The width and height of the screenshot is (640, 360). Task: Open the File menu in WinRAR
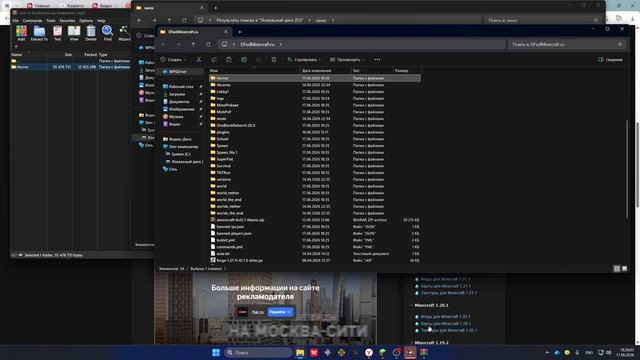[x=16, y=20]
